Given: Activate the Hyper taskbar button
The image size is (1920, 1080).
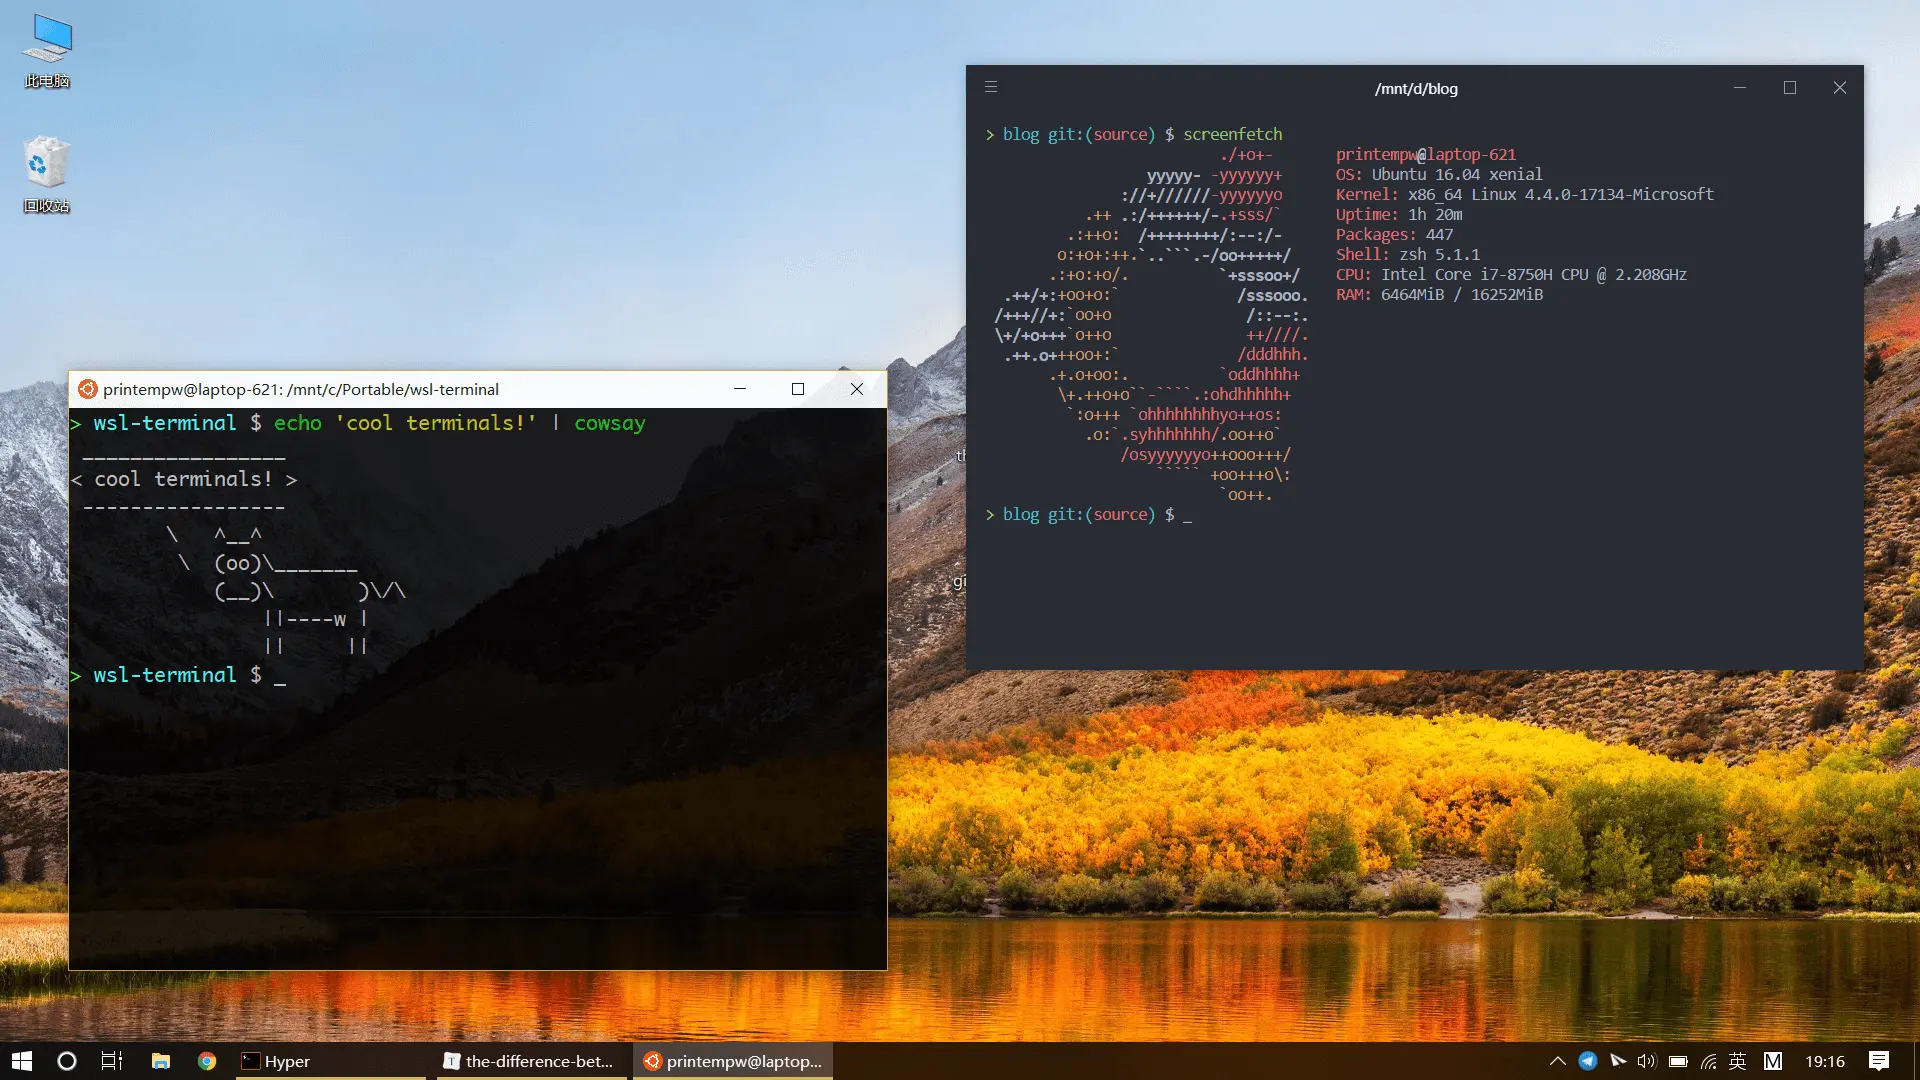Looking at the screenshot, I should [330, 1060].
